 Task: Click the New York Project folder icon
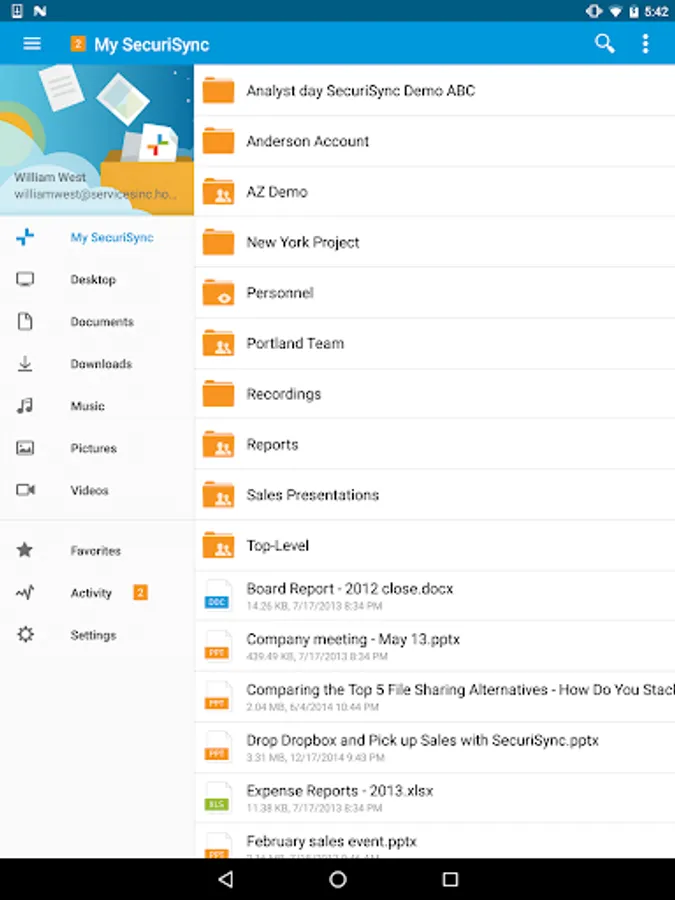[x=219, y=242]
